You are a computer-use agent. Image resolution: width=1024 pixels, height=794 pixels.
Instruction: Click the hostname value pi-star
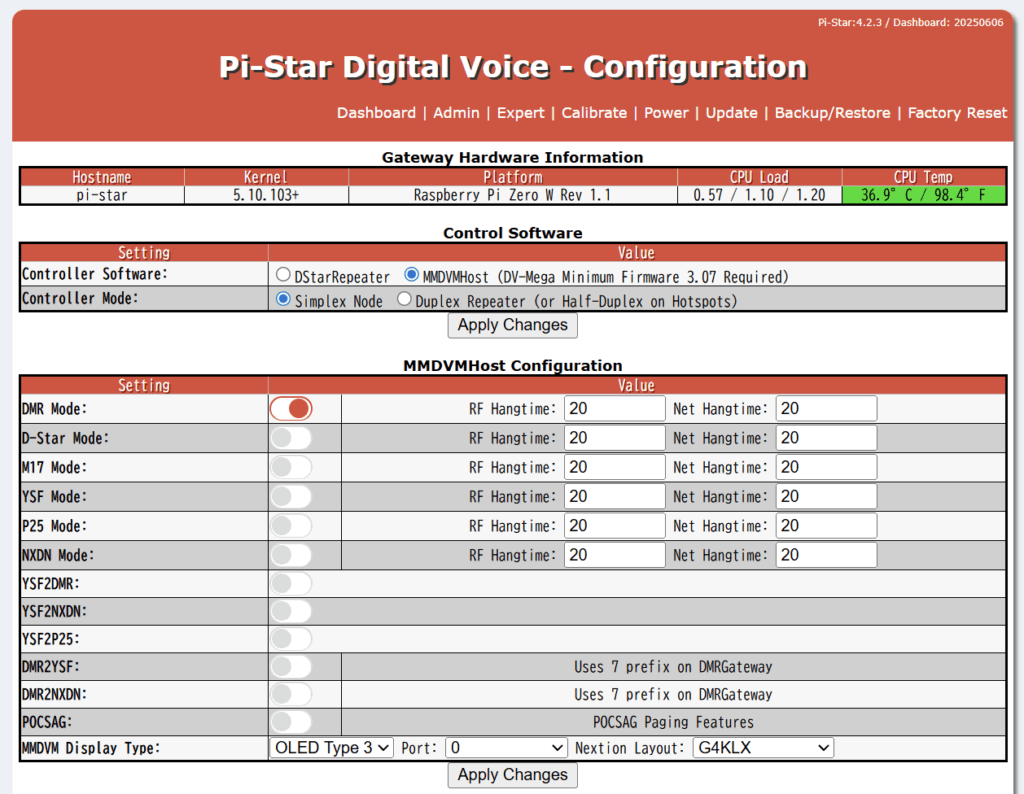click(102, 195)
